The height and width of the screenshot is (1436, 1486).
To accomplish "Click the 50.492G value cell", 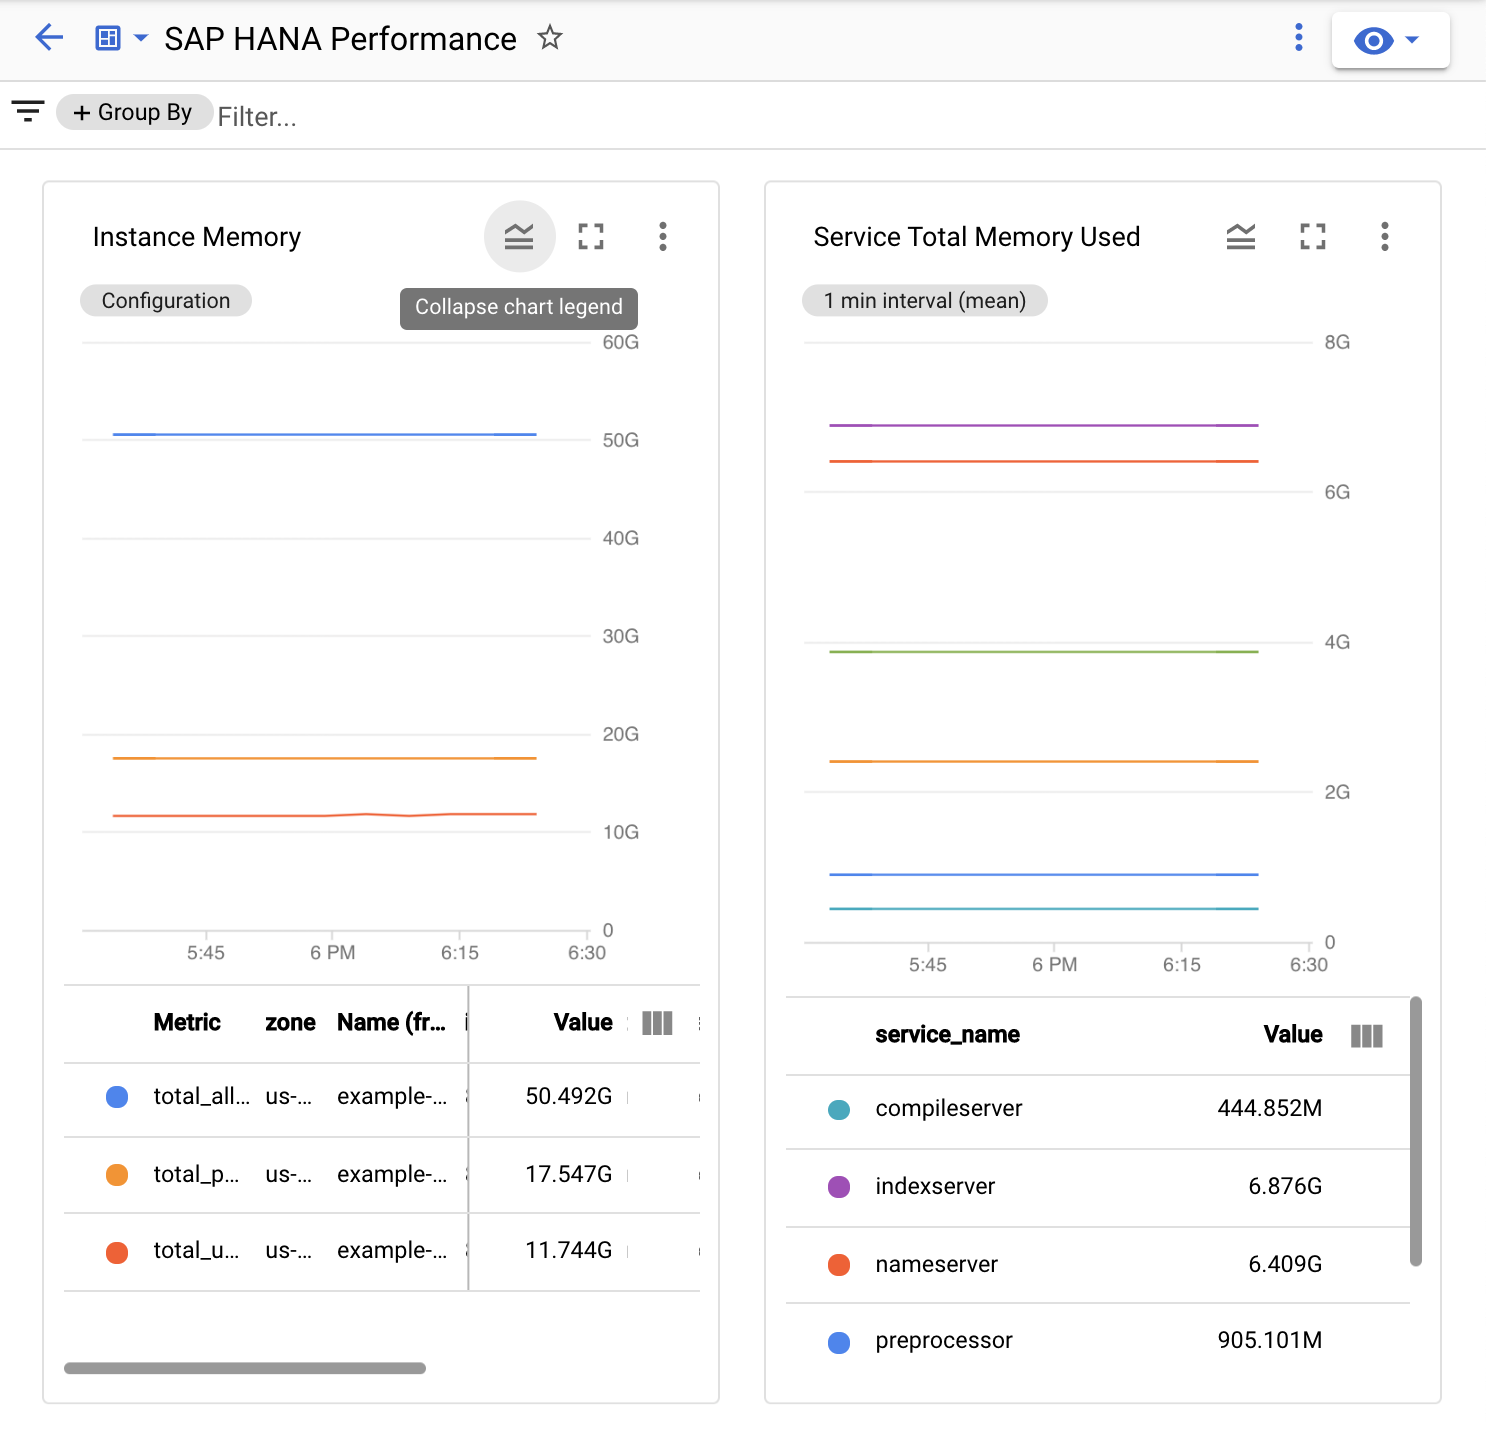I will [568, 1097].
